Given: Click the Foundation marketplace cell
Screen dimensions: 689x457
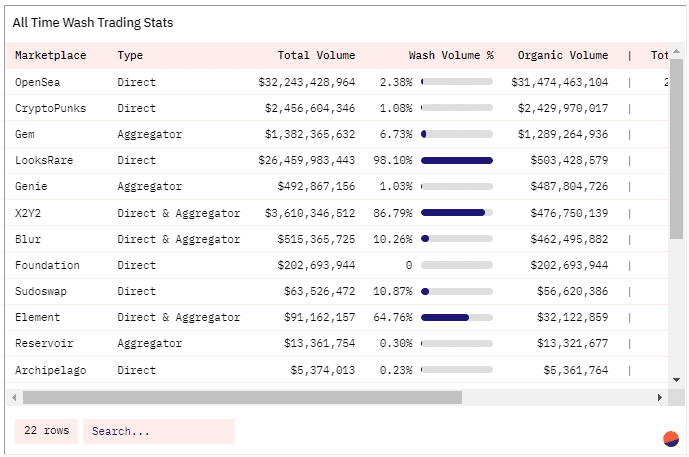Looking at the screenshot, I should coord(47,265).
